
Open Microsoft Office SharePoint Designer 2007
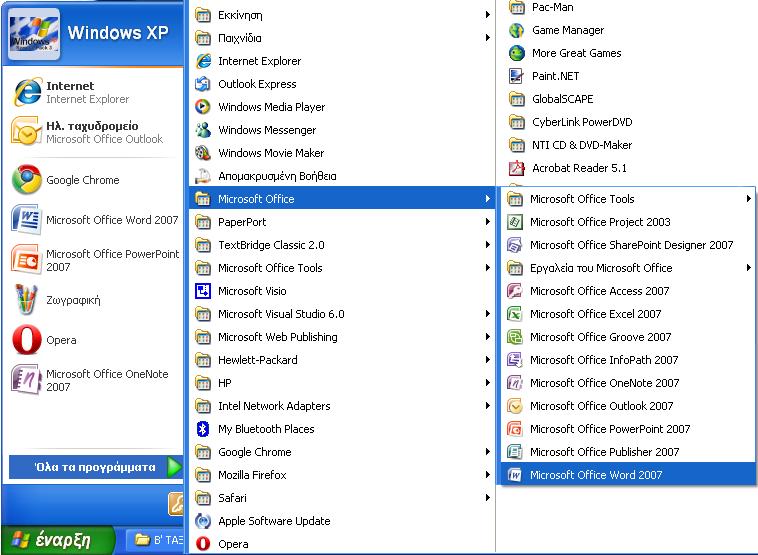pos(628,245)
